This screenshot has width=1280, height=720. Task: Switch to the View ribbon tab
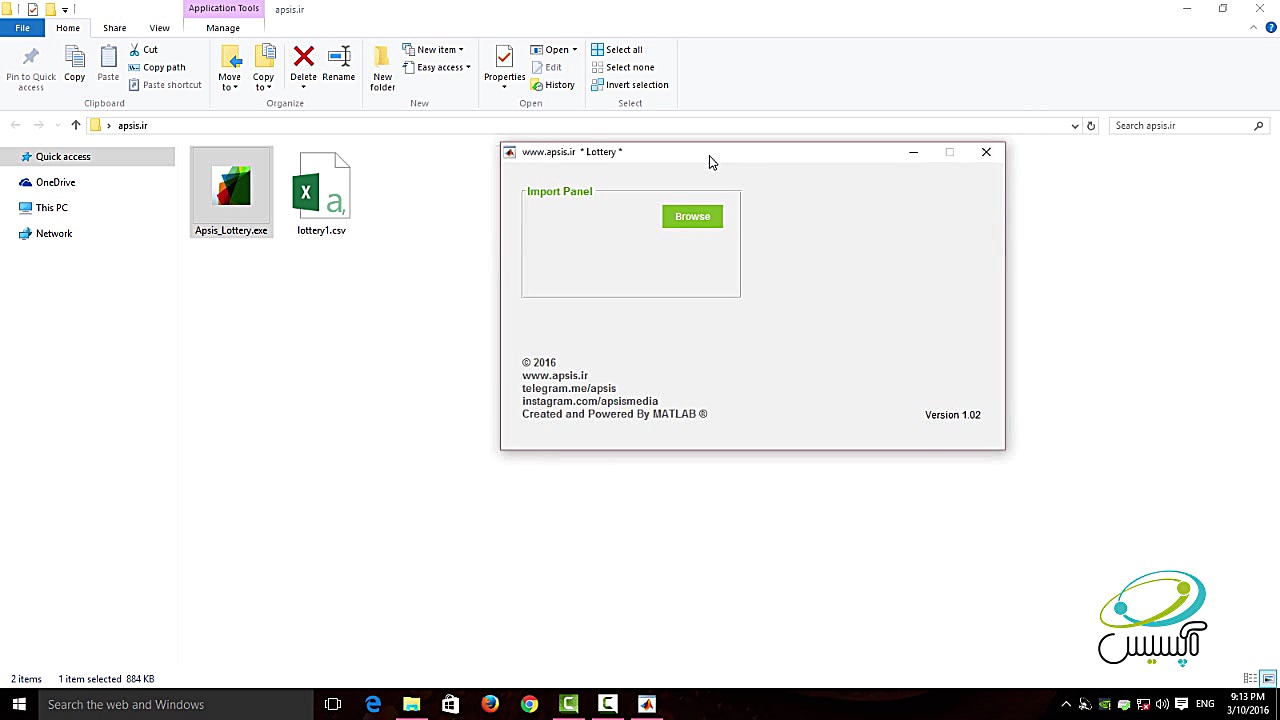[159, 28]
